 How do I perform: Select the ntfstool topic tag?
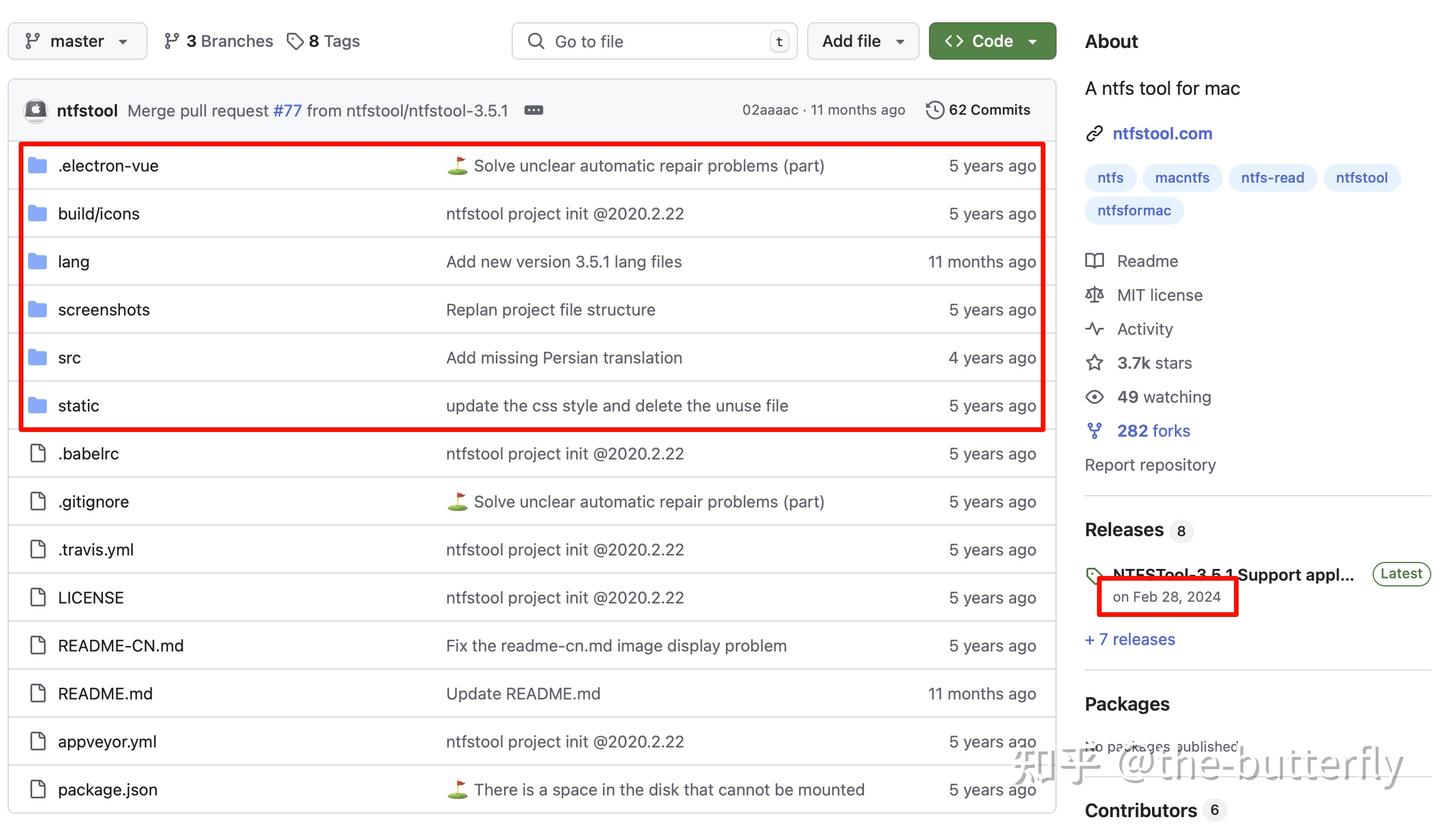tap(1362, 178)
